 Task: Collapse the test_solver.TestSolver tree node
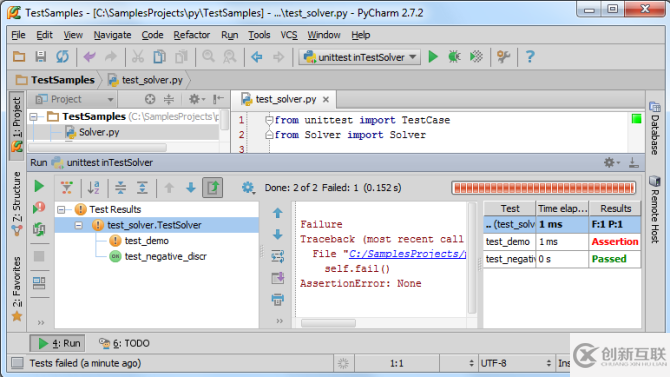pyautogui.click(x=79, y=225)
